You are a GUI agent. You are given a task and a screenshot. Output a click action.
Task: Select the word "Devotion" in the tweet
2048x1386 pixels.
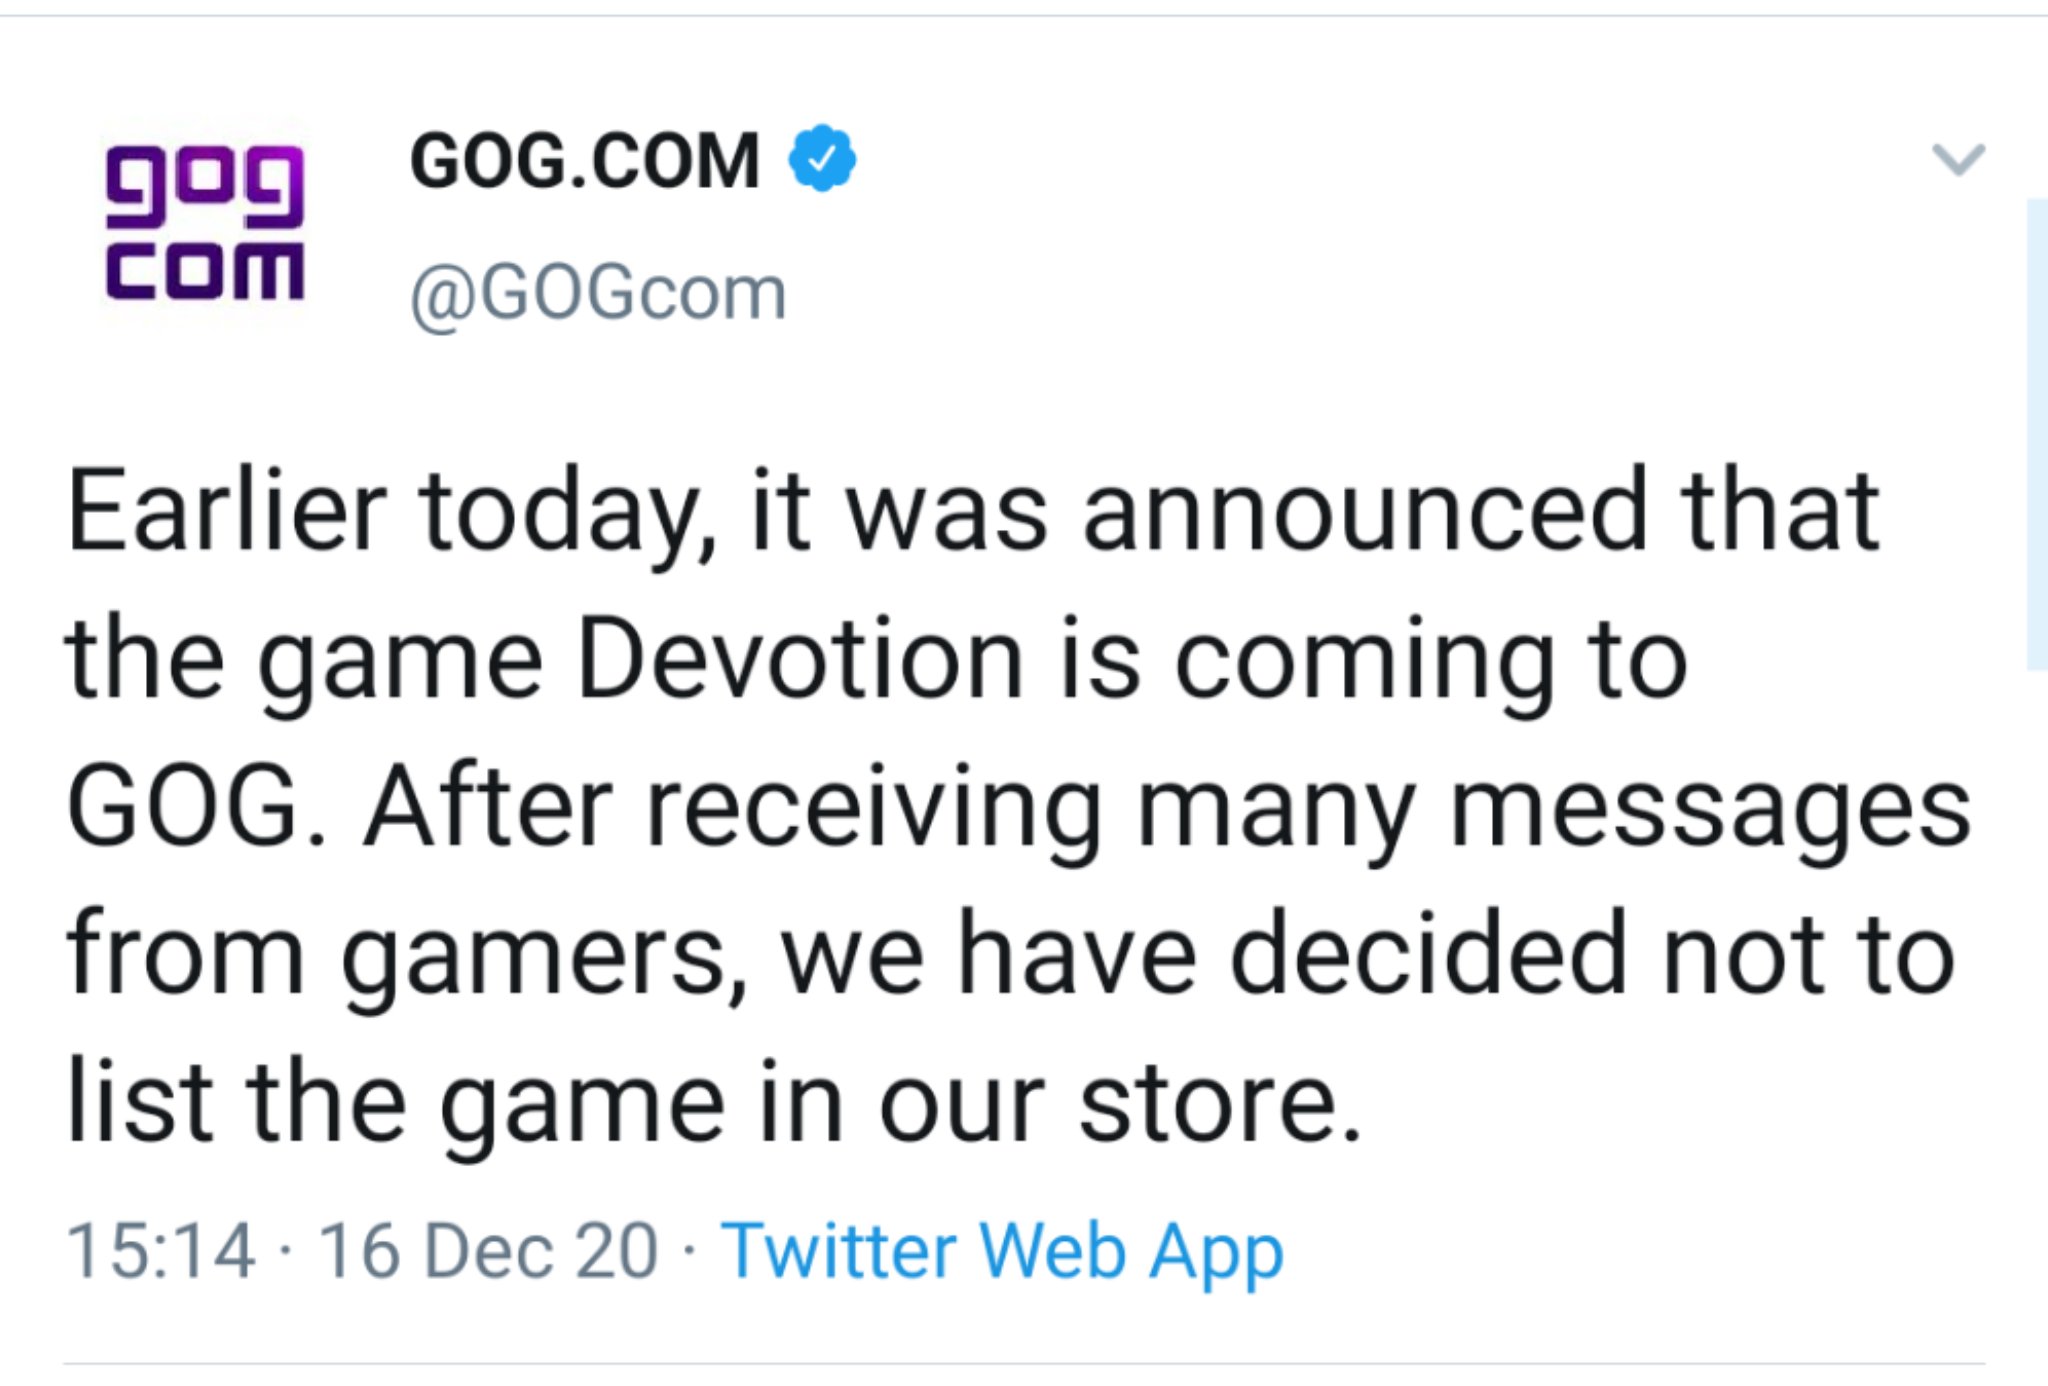coord(800,658)
